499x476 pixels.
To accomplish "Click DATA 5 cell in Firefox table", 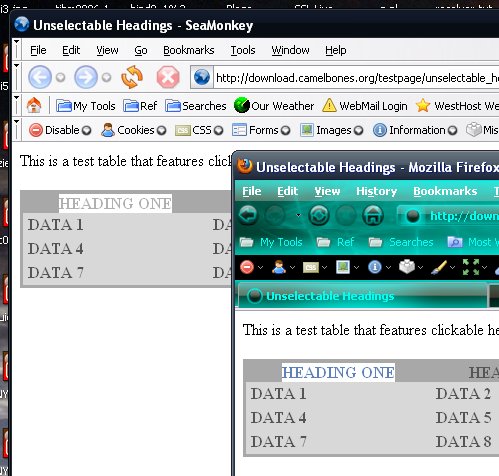I will (x=463, y=418).
